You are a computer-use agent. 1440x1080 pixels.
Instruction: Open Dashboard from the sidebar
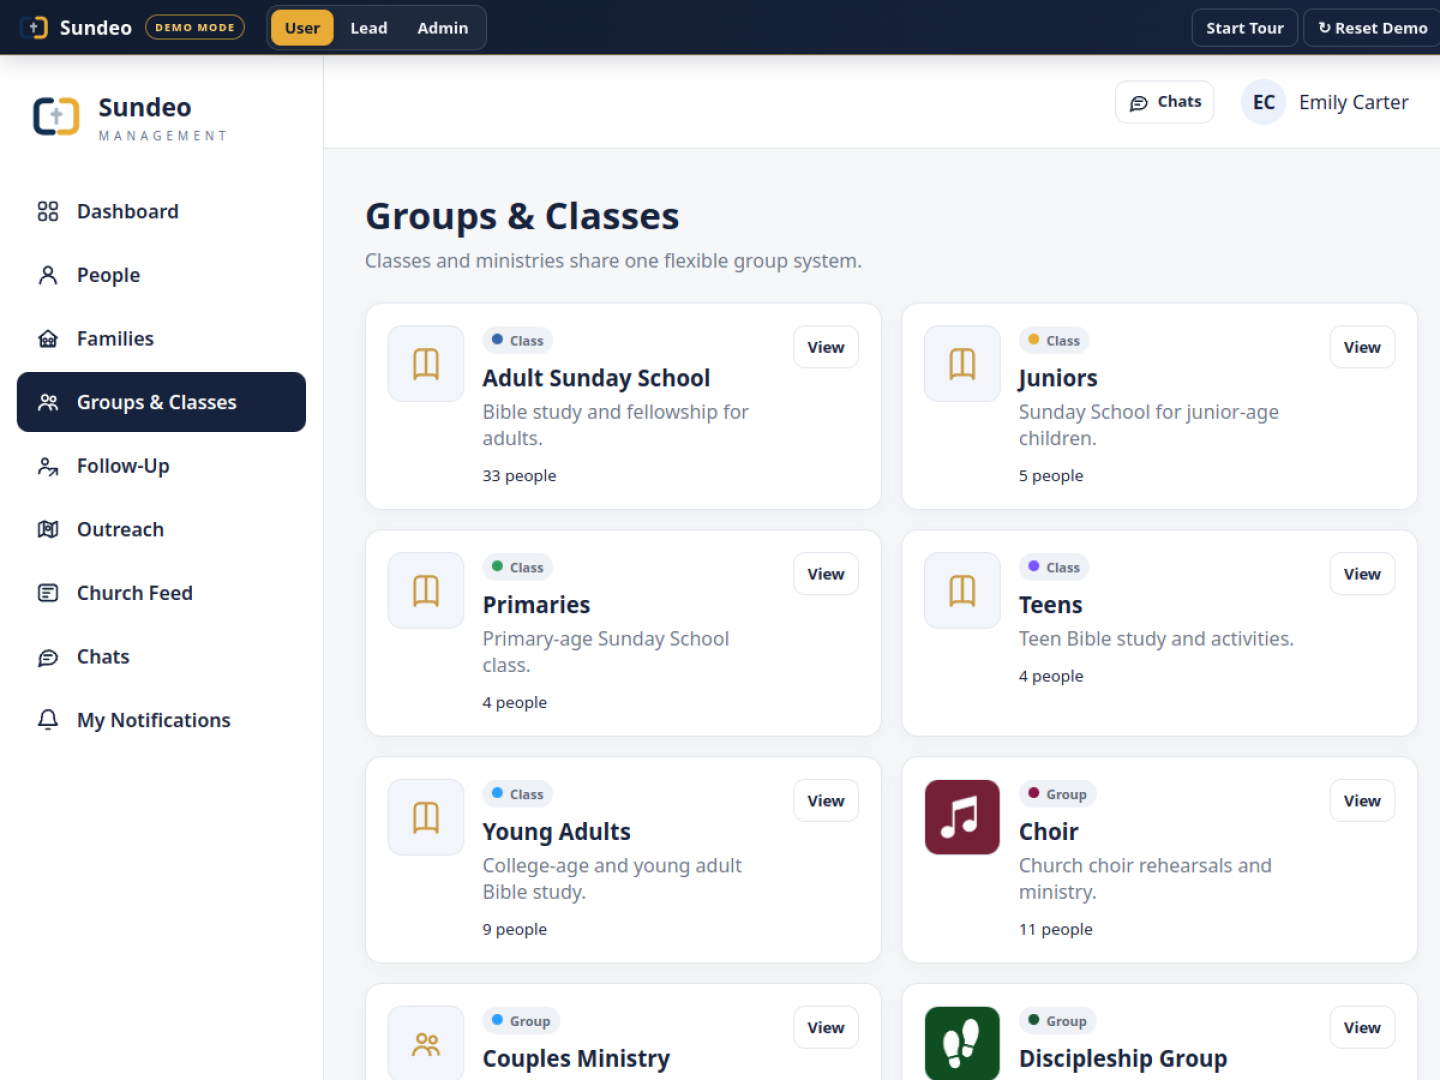pyautogui.click(x=161, y=211)
